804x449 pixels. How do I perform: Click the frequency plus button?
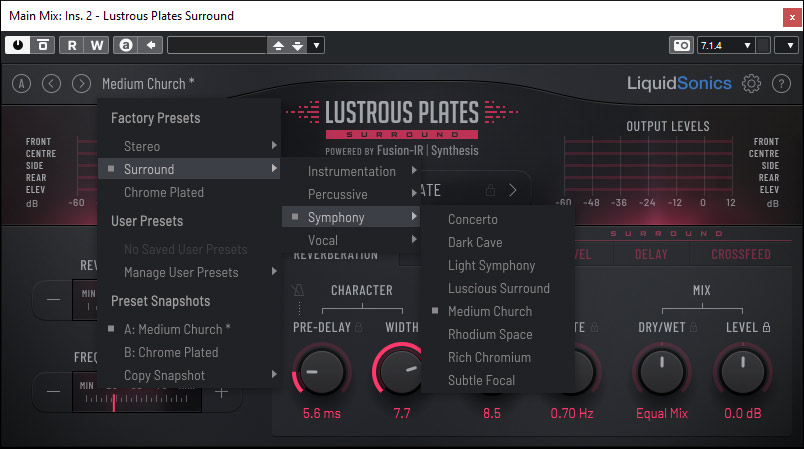click(222, 393)
